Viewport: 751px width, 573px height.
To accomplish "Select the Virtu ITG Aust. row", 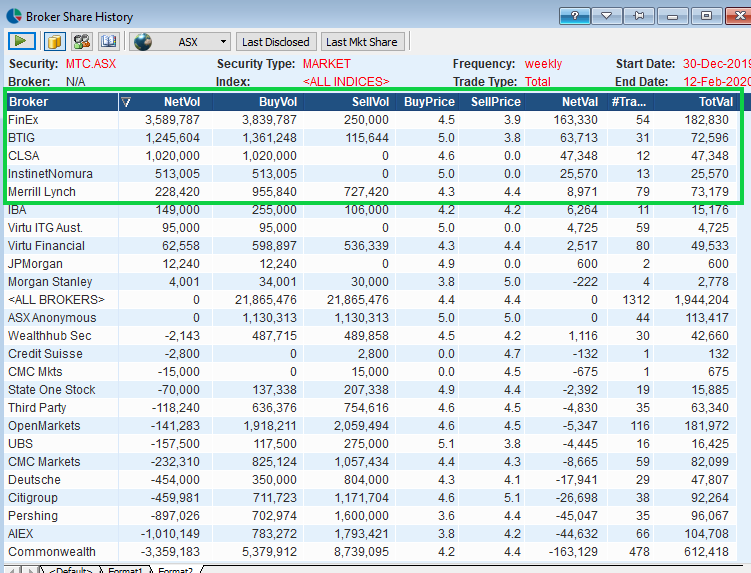I will click(x=372, y=228).
